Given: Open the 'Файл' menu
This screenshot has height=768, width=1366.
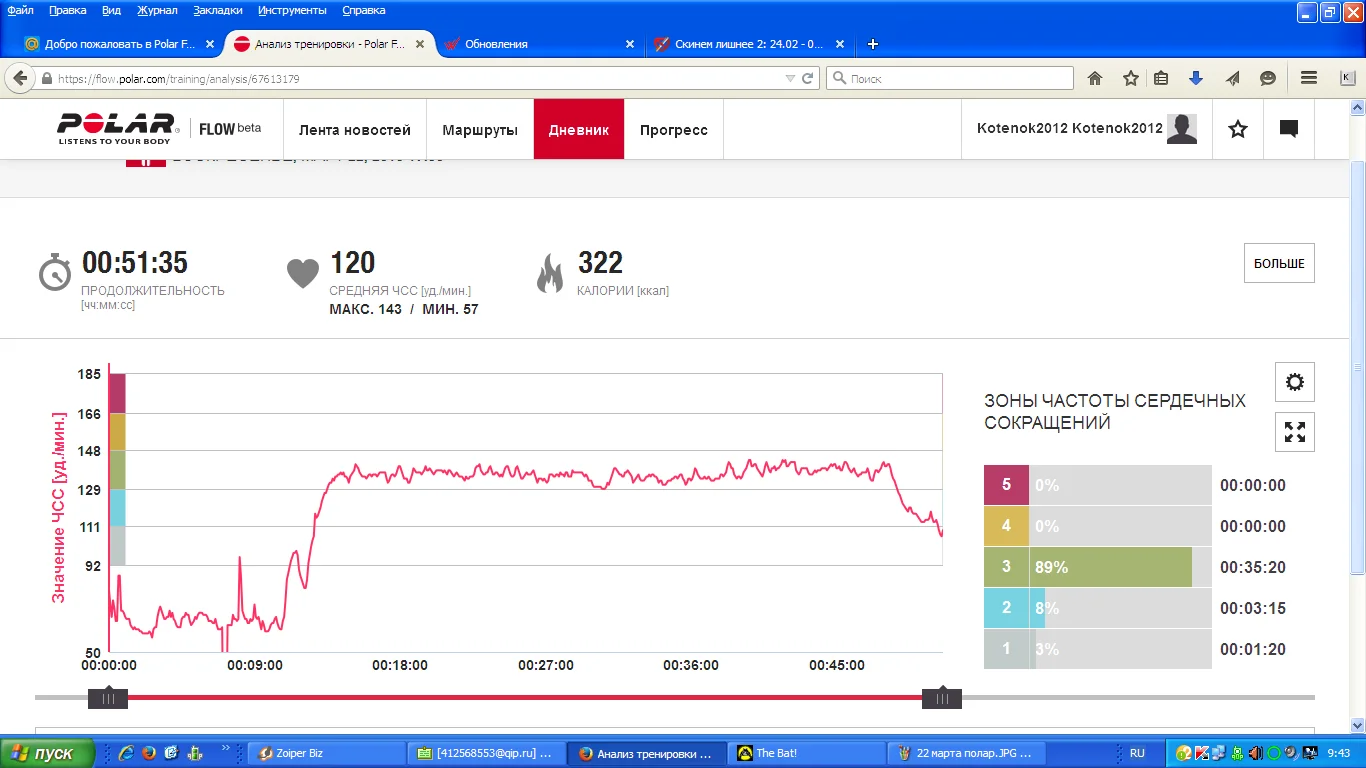Looking at the screenshot, I should click(x=20, y=10).
